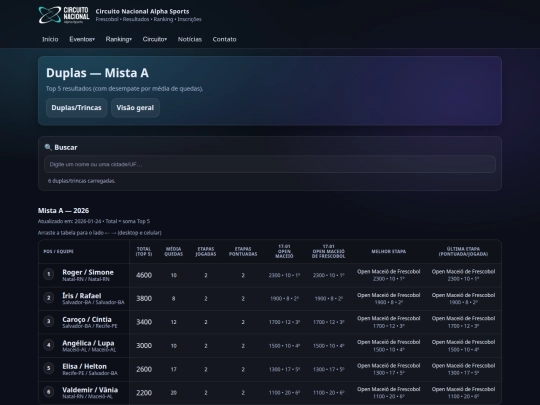Click the Top 5 resultados description text
The width and height of the screenshot is (540, 405).
coord(125,89)
